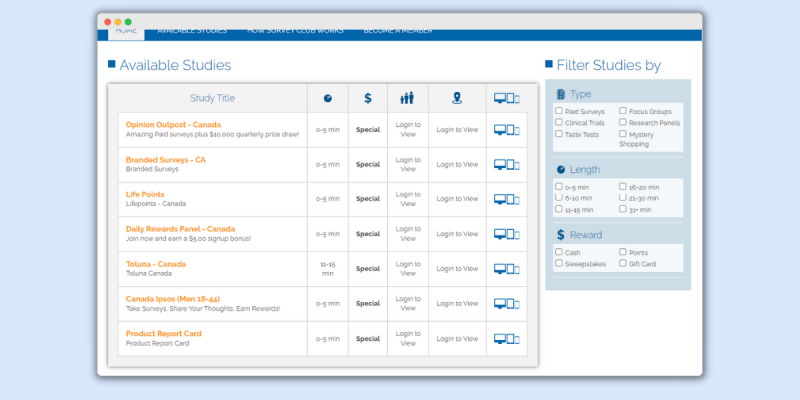Open Daily Rewards Panel - Canada study
800x400 pixels.
coord(181,229)
